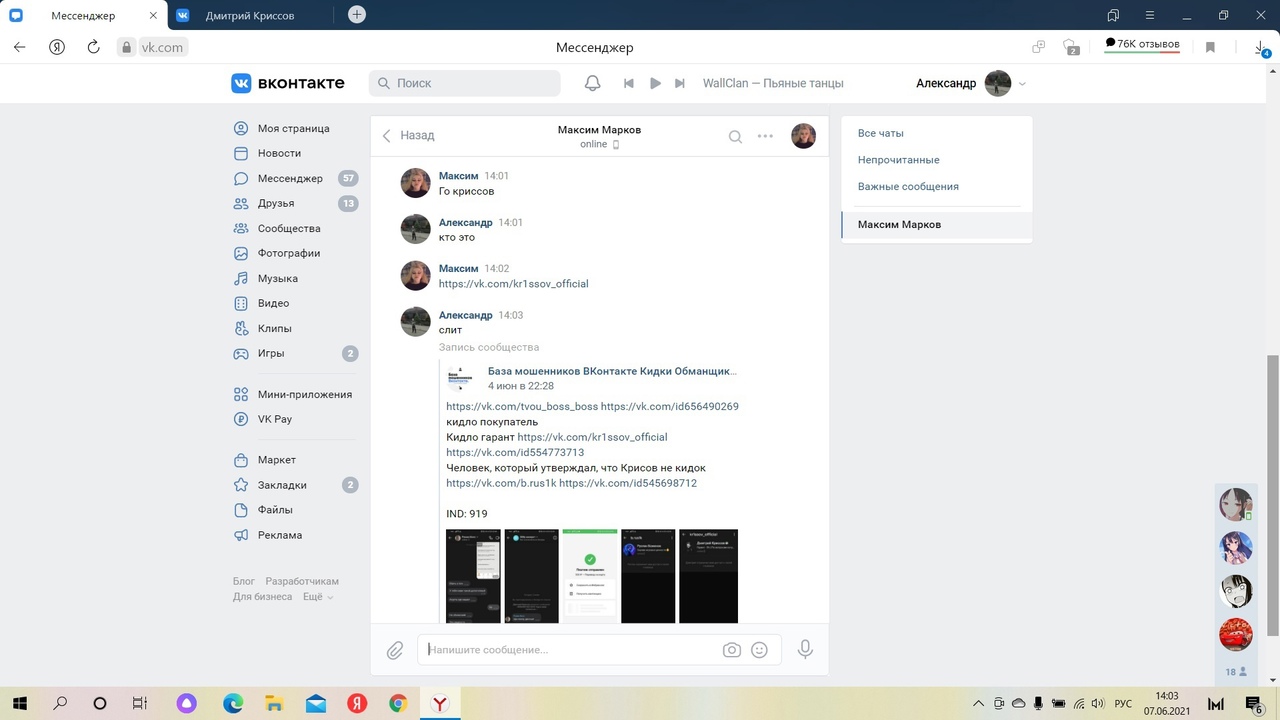
Task: Open the first screenshot thumbnail in the post
Action: pyautogui.click(x=473, y=575)
